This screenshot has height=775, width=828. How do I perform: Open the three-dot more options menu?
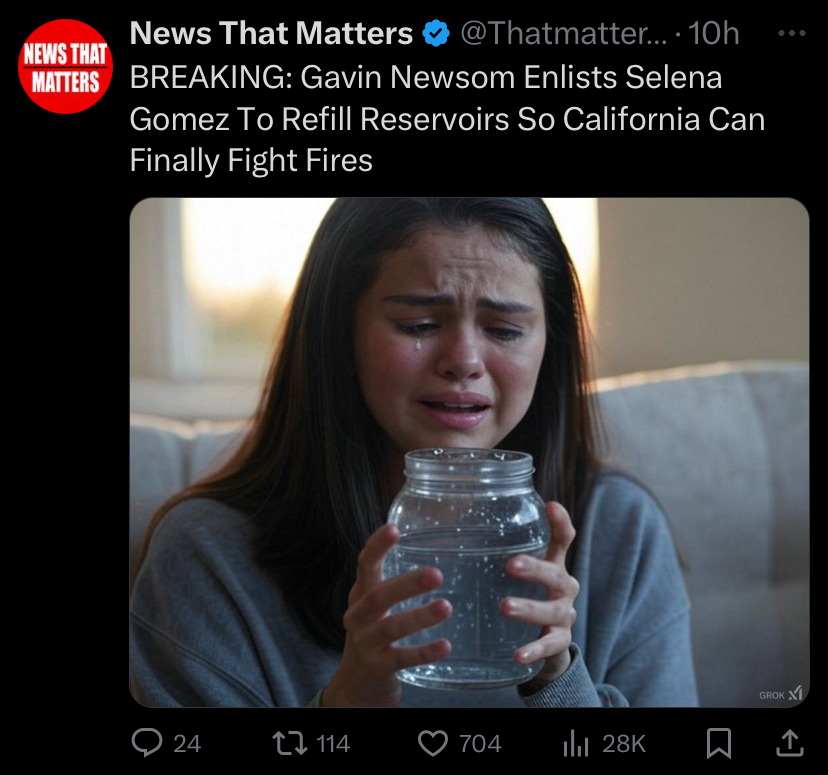pos(792,33)
